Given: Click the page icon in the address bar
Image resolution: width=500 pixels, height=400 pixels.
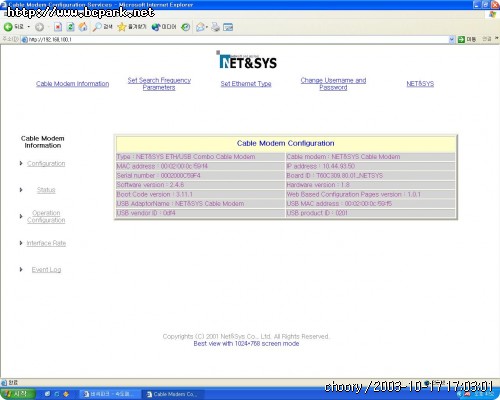Looking at the screenshot, I should point(24,39).
